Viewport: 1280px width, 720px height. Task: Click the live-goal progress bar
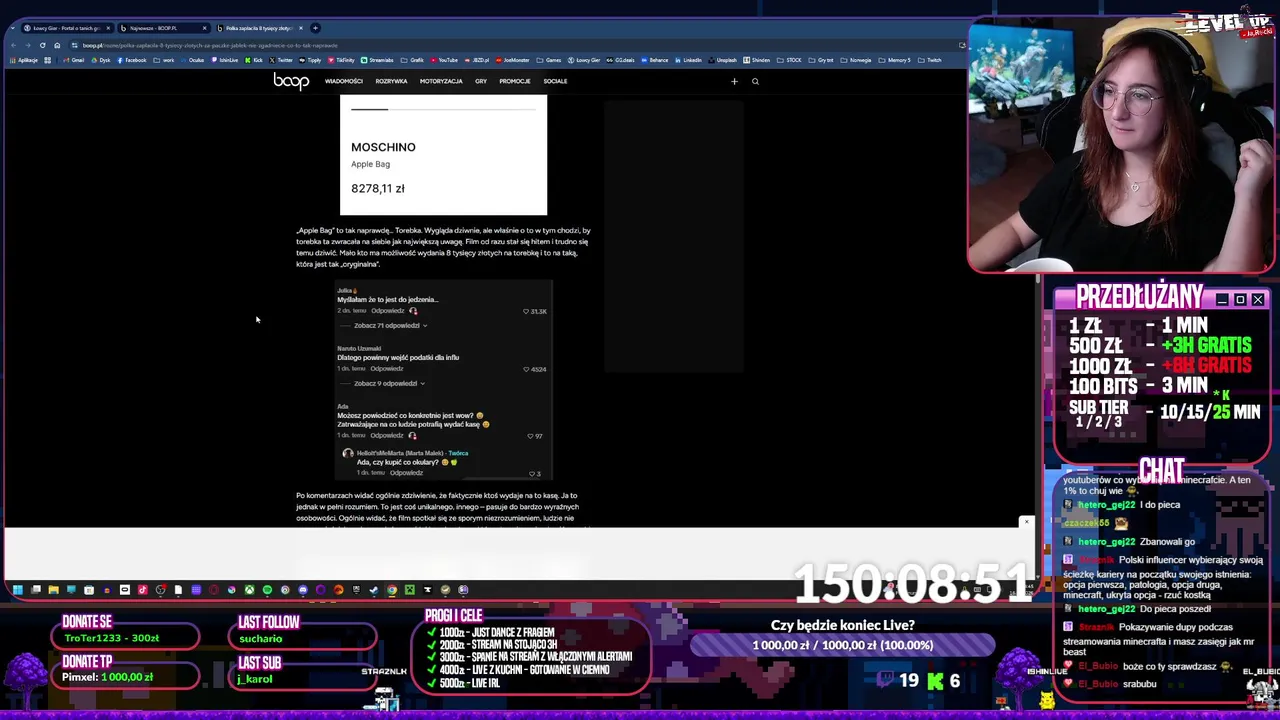pyautogui.click(x=842, y=645)
